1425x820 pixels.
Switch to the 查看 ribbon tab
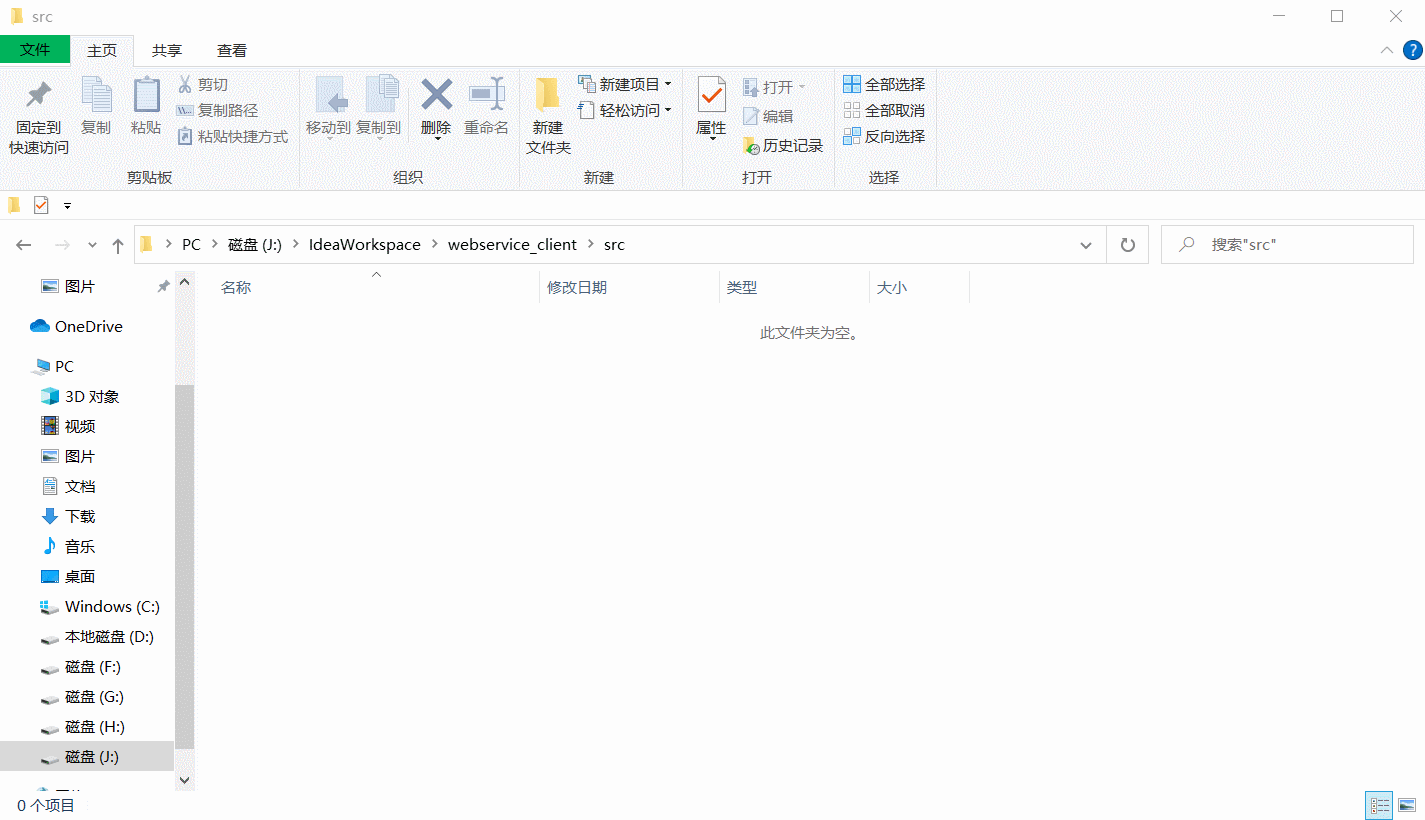pyautogui.click(x=231, y=50)
